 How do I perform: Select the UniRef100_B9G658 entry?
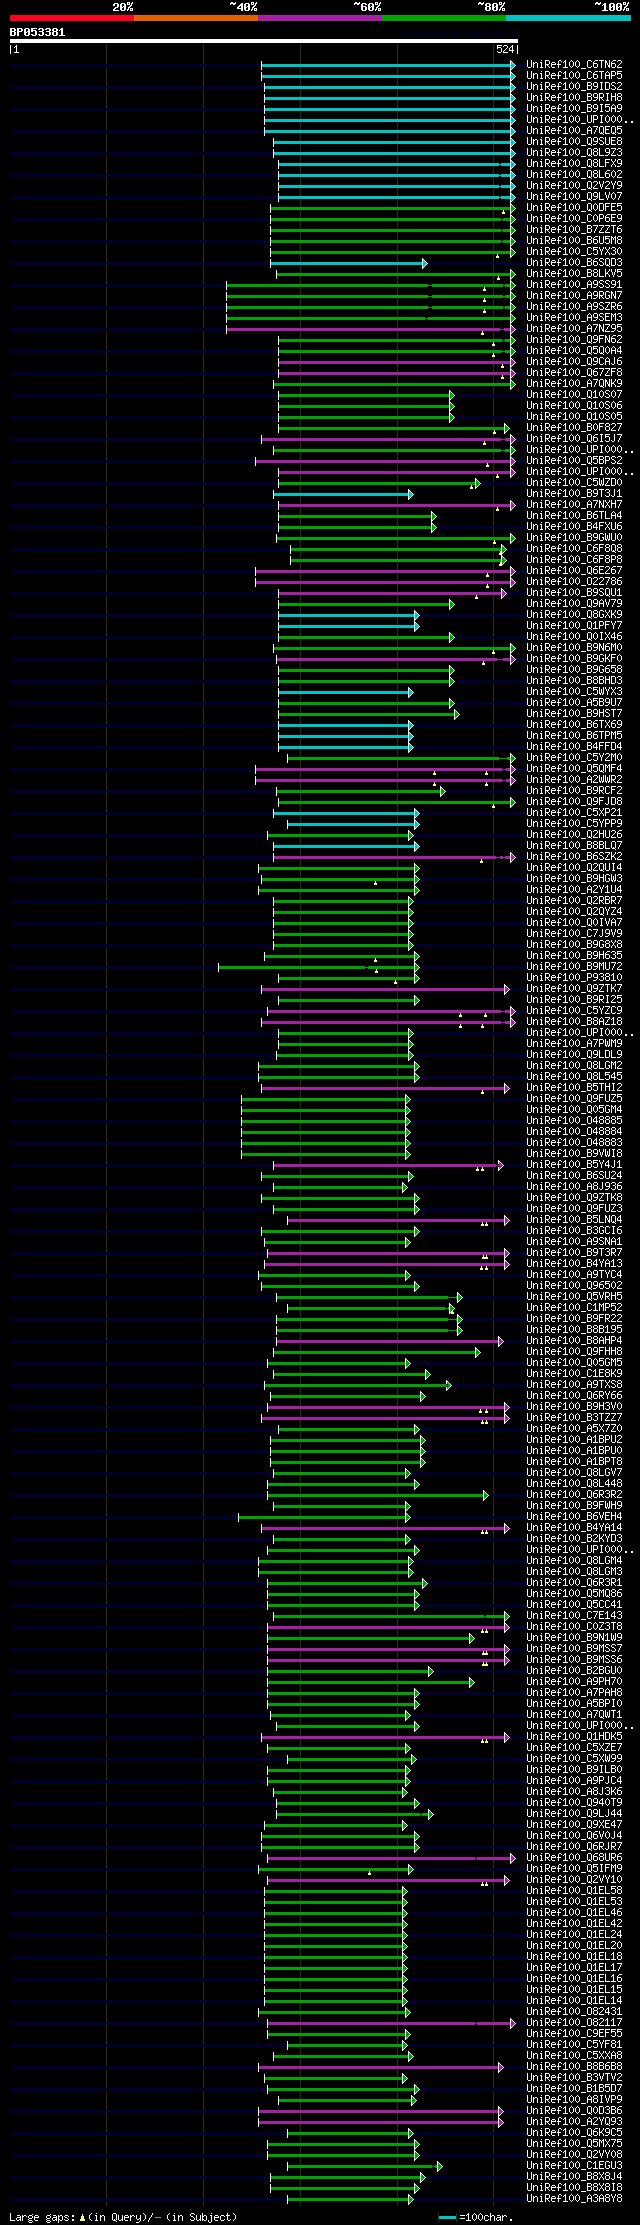[x=574, y=670]
